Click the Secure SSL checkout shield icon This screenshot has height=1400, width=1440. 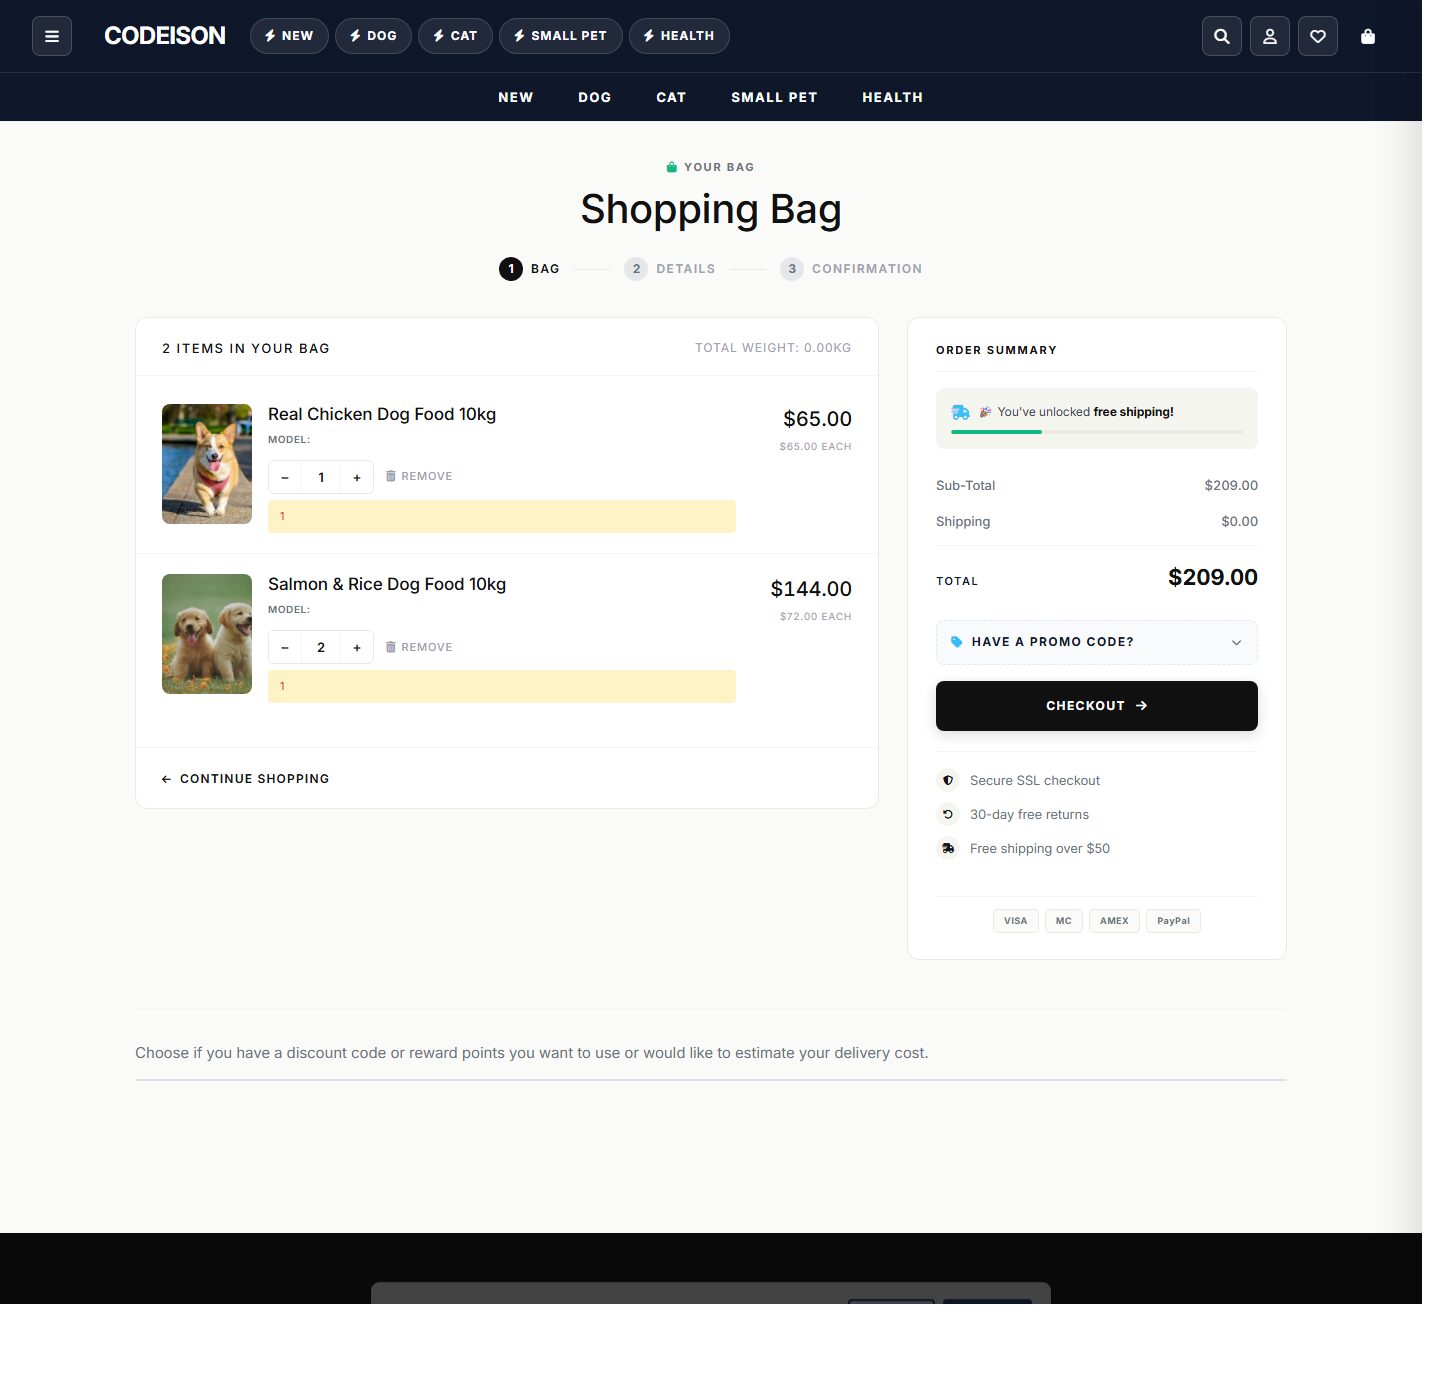click(x=948, y=780)
